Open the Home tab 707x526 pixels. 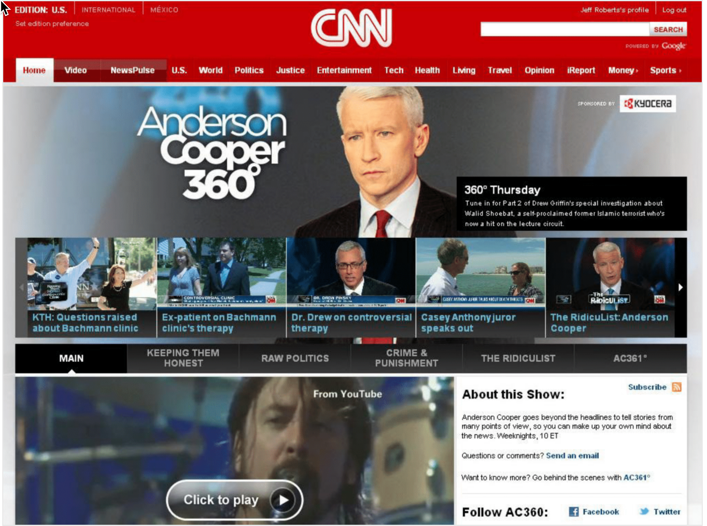(34, 70)
